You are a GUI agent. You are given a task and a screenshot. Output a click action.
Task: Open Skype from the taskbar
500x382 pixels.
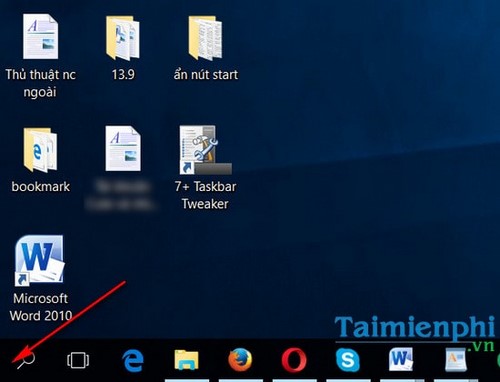pyautogui.click(x=347, y=360)
